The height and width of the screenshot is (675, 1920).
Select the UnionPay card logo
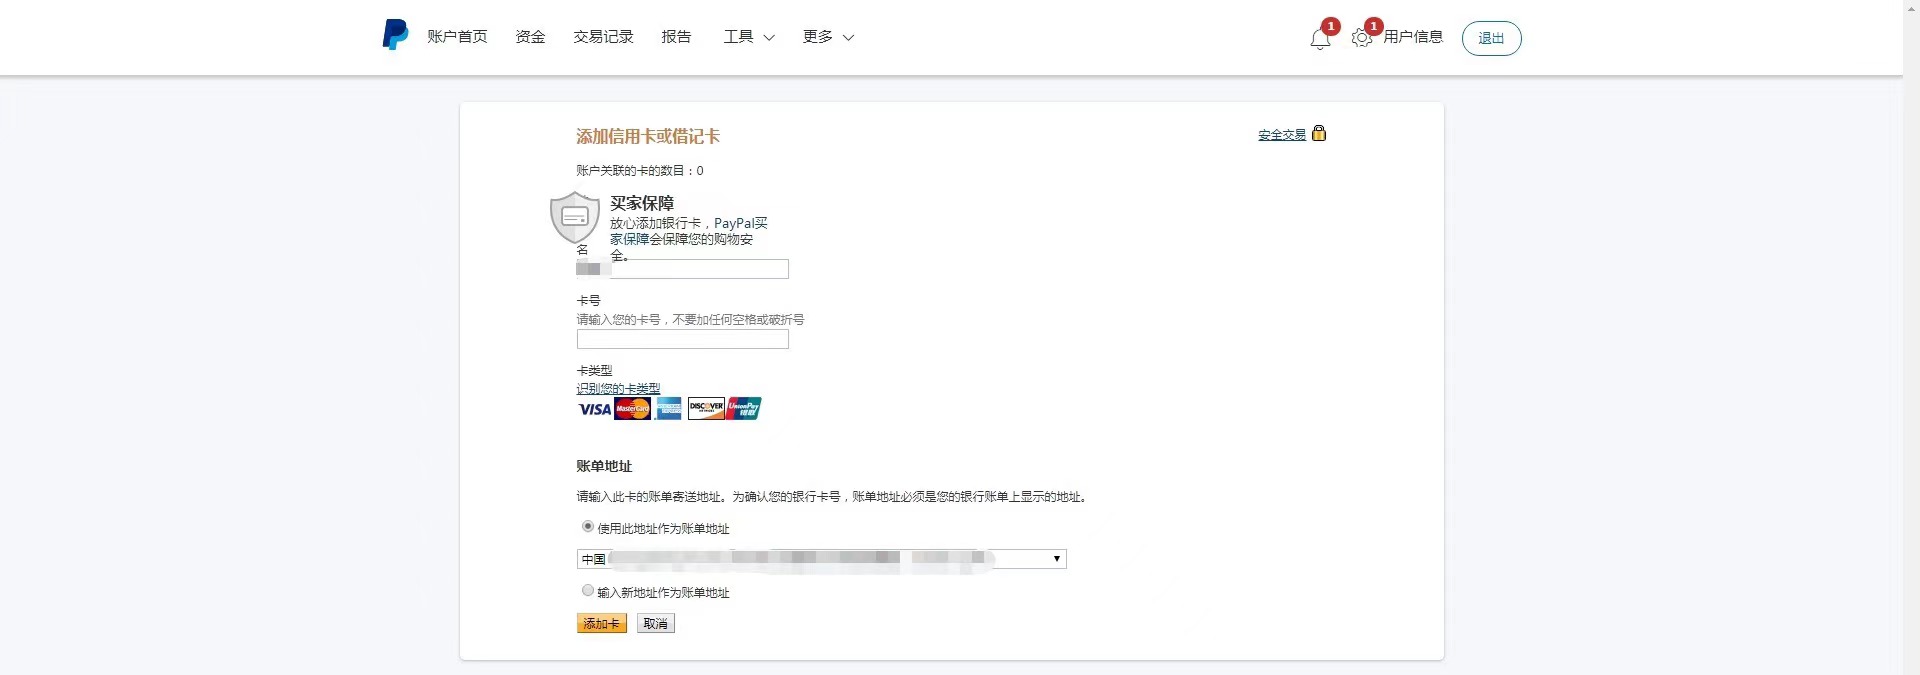tap(743, 408)
